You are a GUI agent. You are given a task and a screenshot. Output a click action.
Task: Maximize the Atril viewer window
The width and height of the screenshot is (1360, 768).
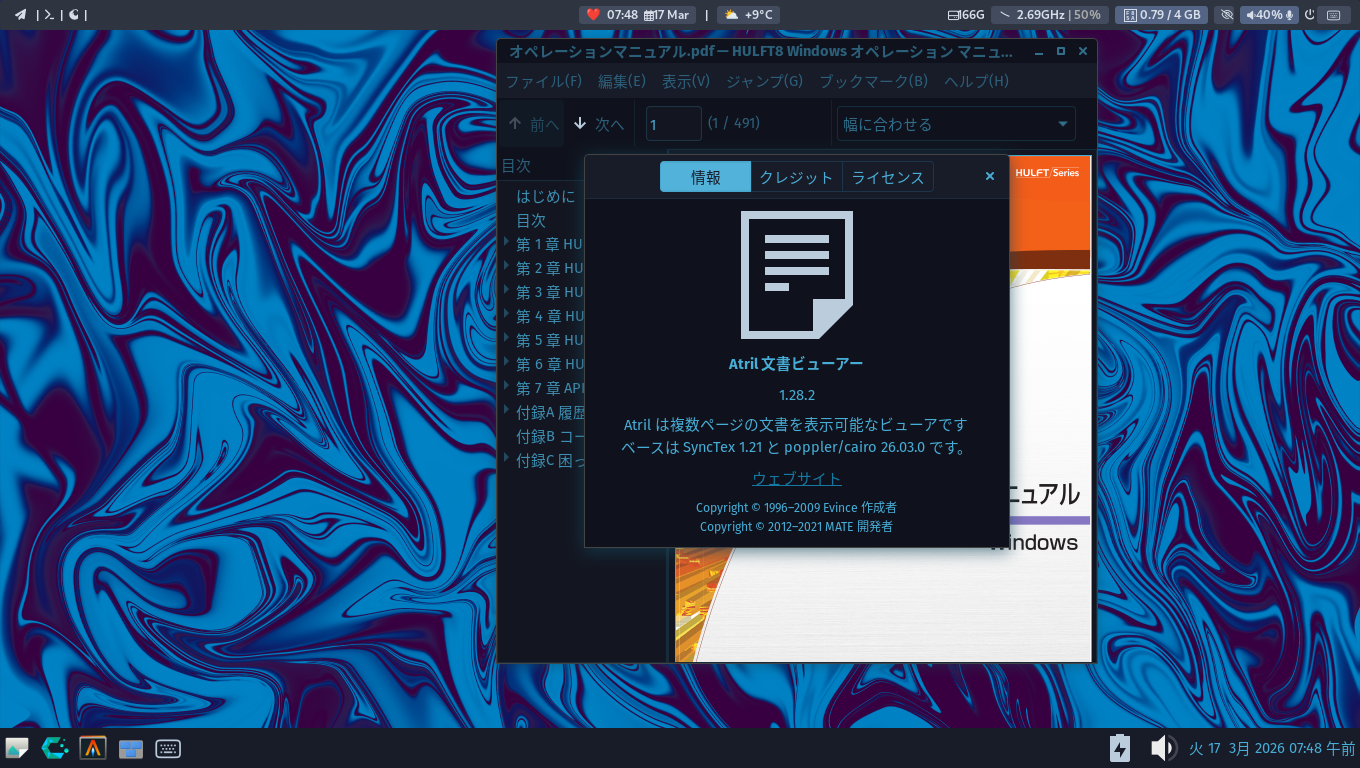coord(1061,51)
